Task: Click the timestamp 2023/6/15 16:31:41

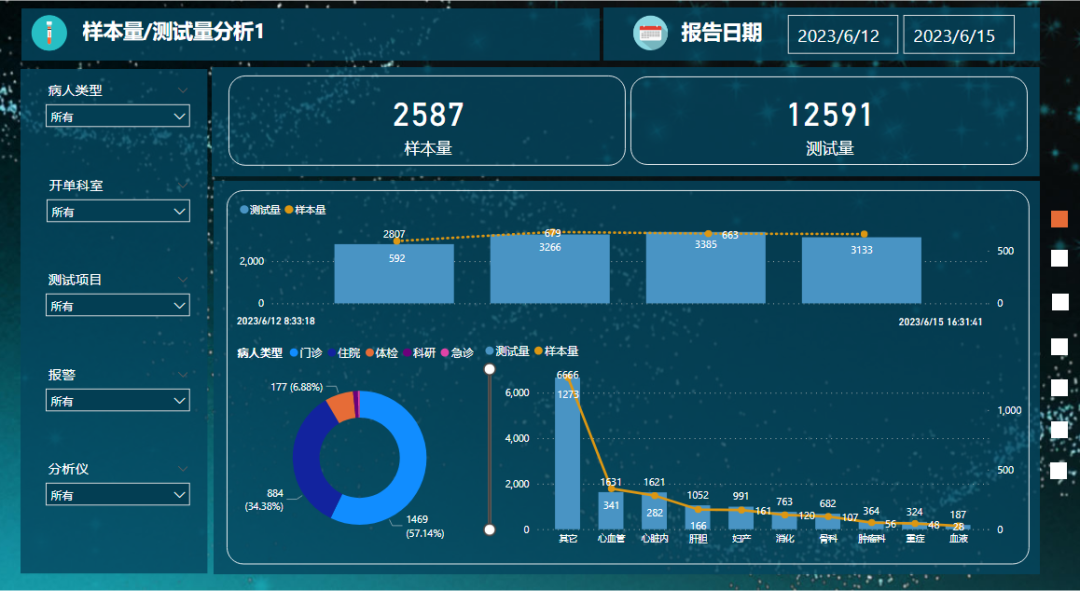Action: tap(940, 322)
